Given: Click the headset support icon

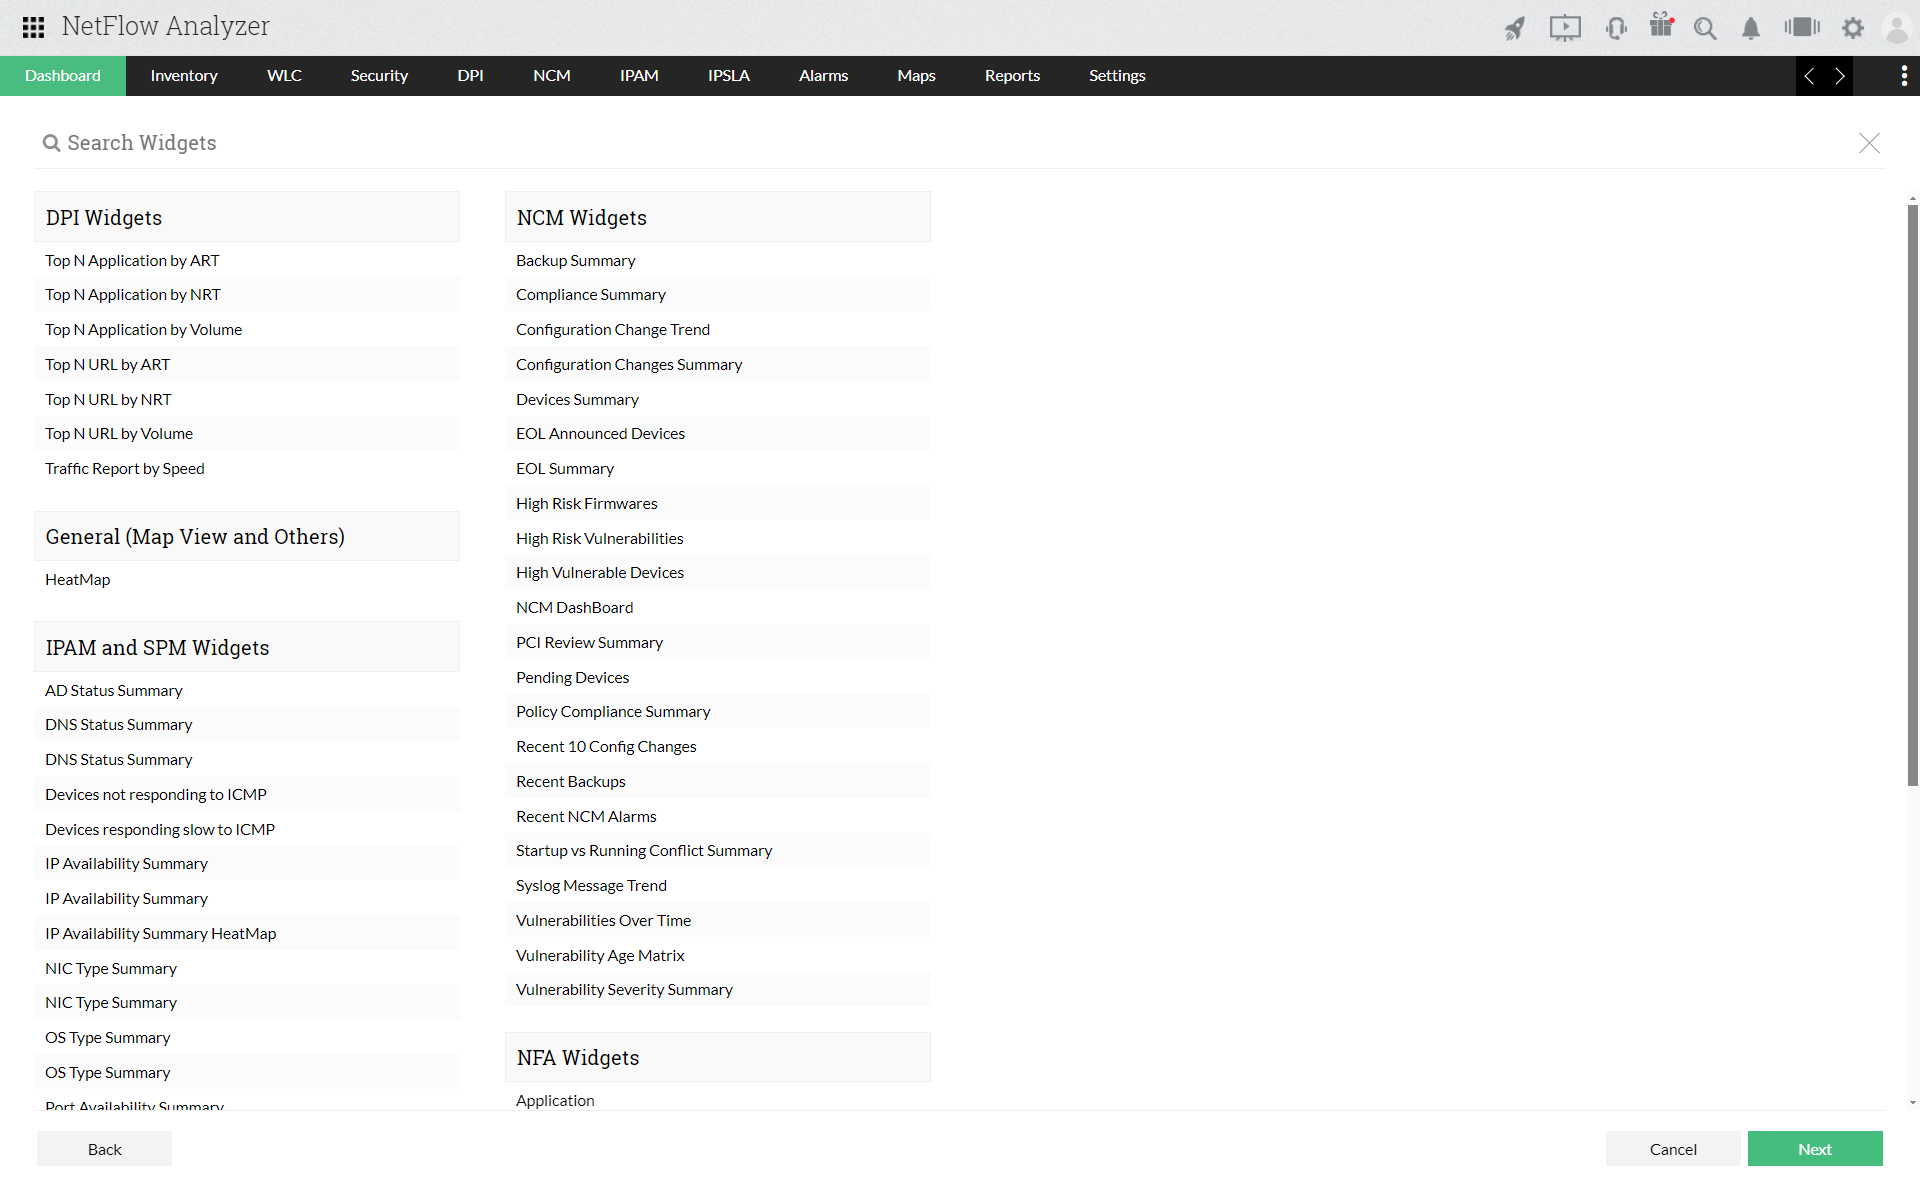Looking at the screenshot, I should coord(1615,28).
